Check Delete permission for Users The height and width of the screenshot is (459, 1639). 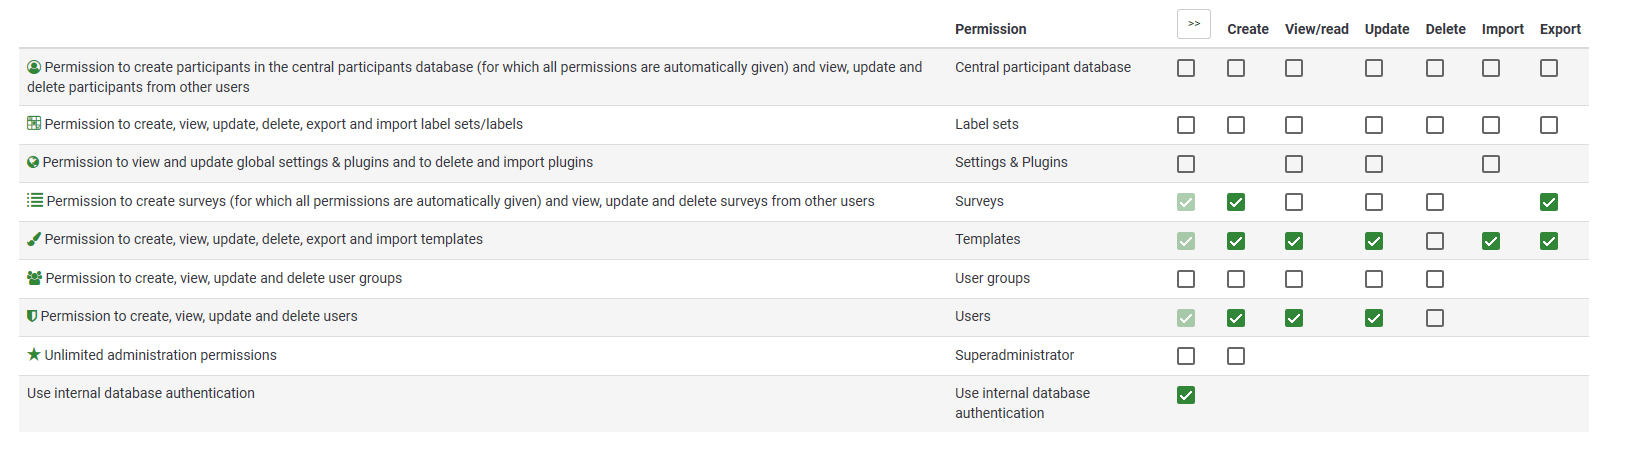coord(1434,318)
